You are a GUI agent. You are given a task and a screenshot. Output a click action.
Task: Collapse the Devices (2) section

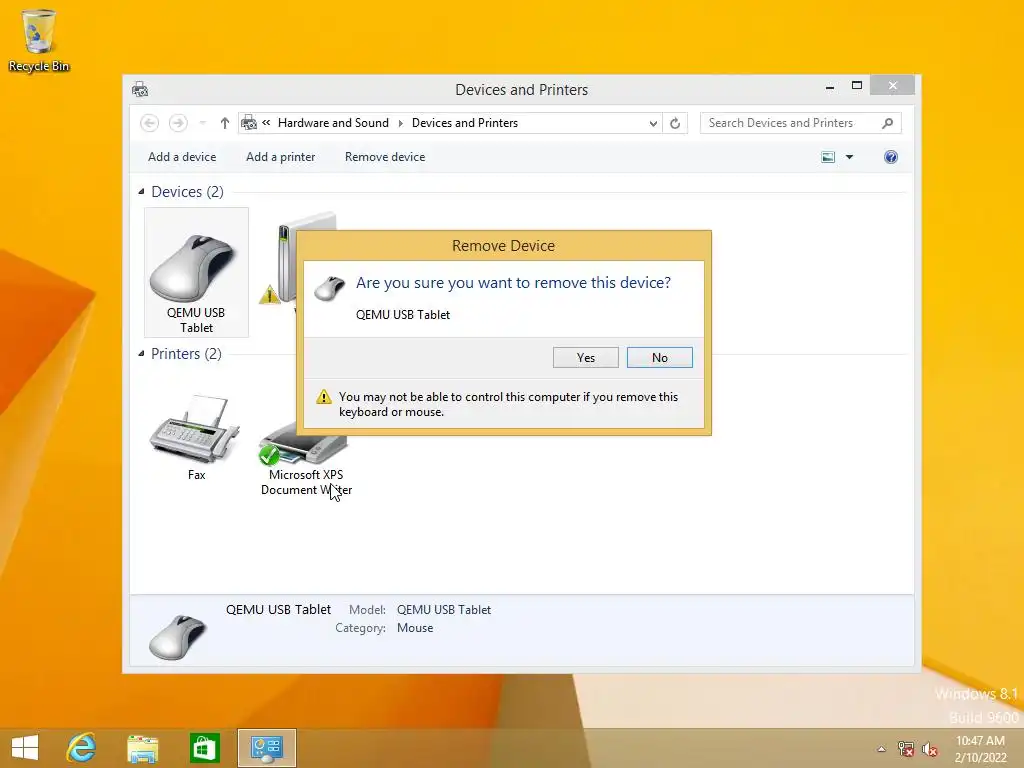coord(141,191)
